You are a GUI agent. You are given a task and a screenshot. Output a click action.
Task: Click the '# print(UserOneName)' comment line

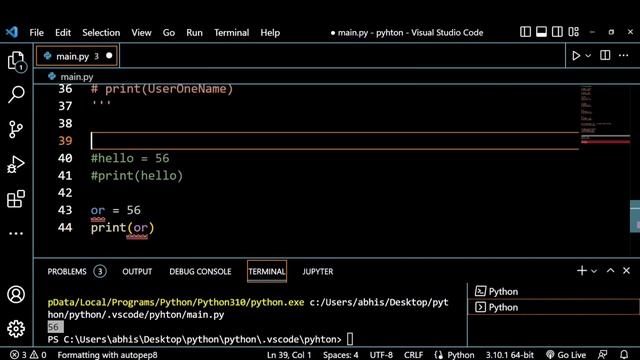(162, 89)
